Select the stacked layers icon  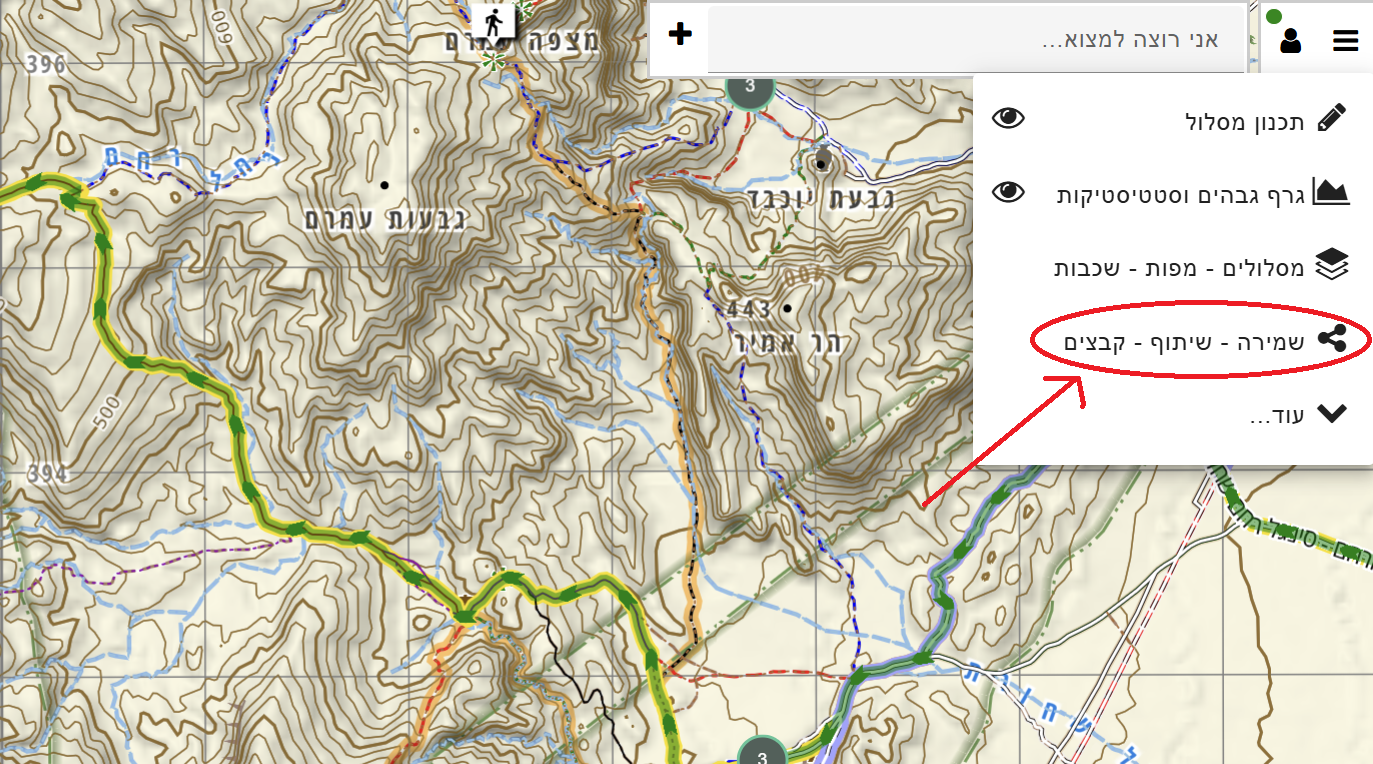(x=1331, y=266)
